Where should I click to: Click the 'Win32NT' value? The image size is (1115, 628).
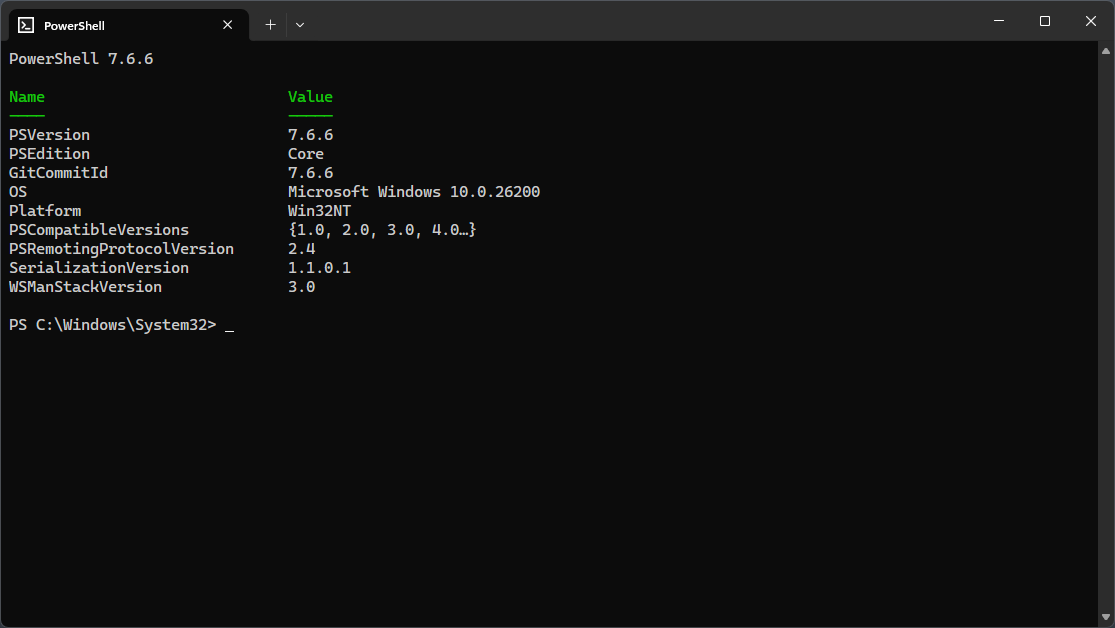pyautogui.click(x=319, y=211)
